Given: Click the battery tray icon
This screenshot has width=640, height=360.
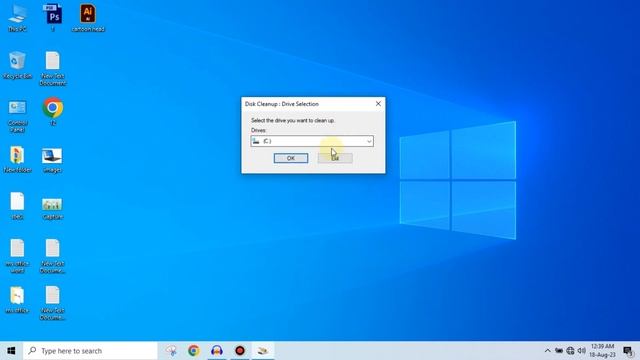Looking at the screenshot, I should [x=559, y=351].
